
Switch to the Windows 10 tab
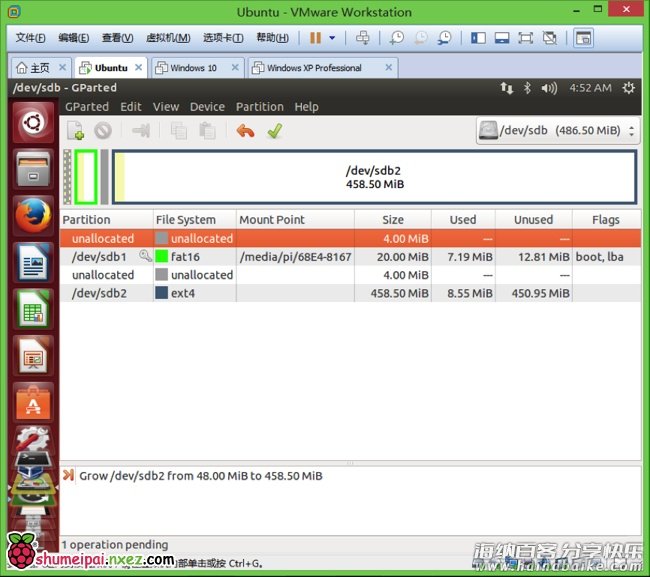point(193,68)
